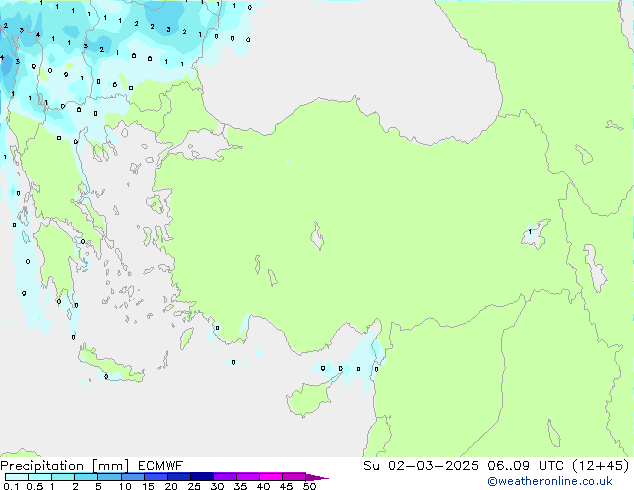Click the '45' legend value
The height and width of the screenshot is (490, 634).
[286, 486]
